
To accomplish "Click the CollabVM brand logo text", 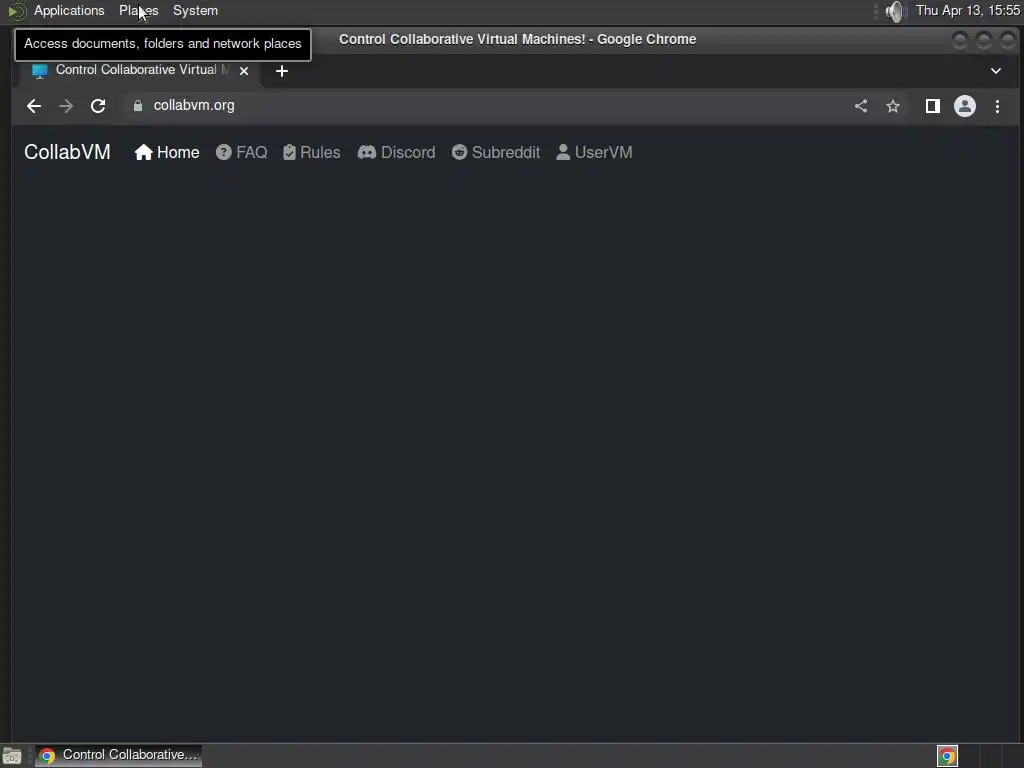I will pyautogui.click(x=67, y=152).
